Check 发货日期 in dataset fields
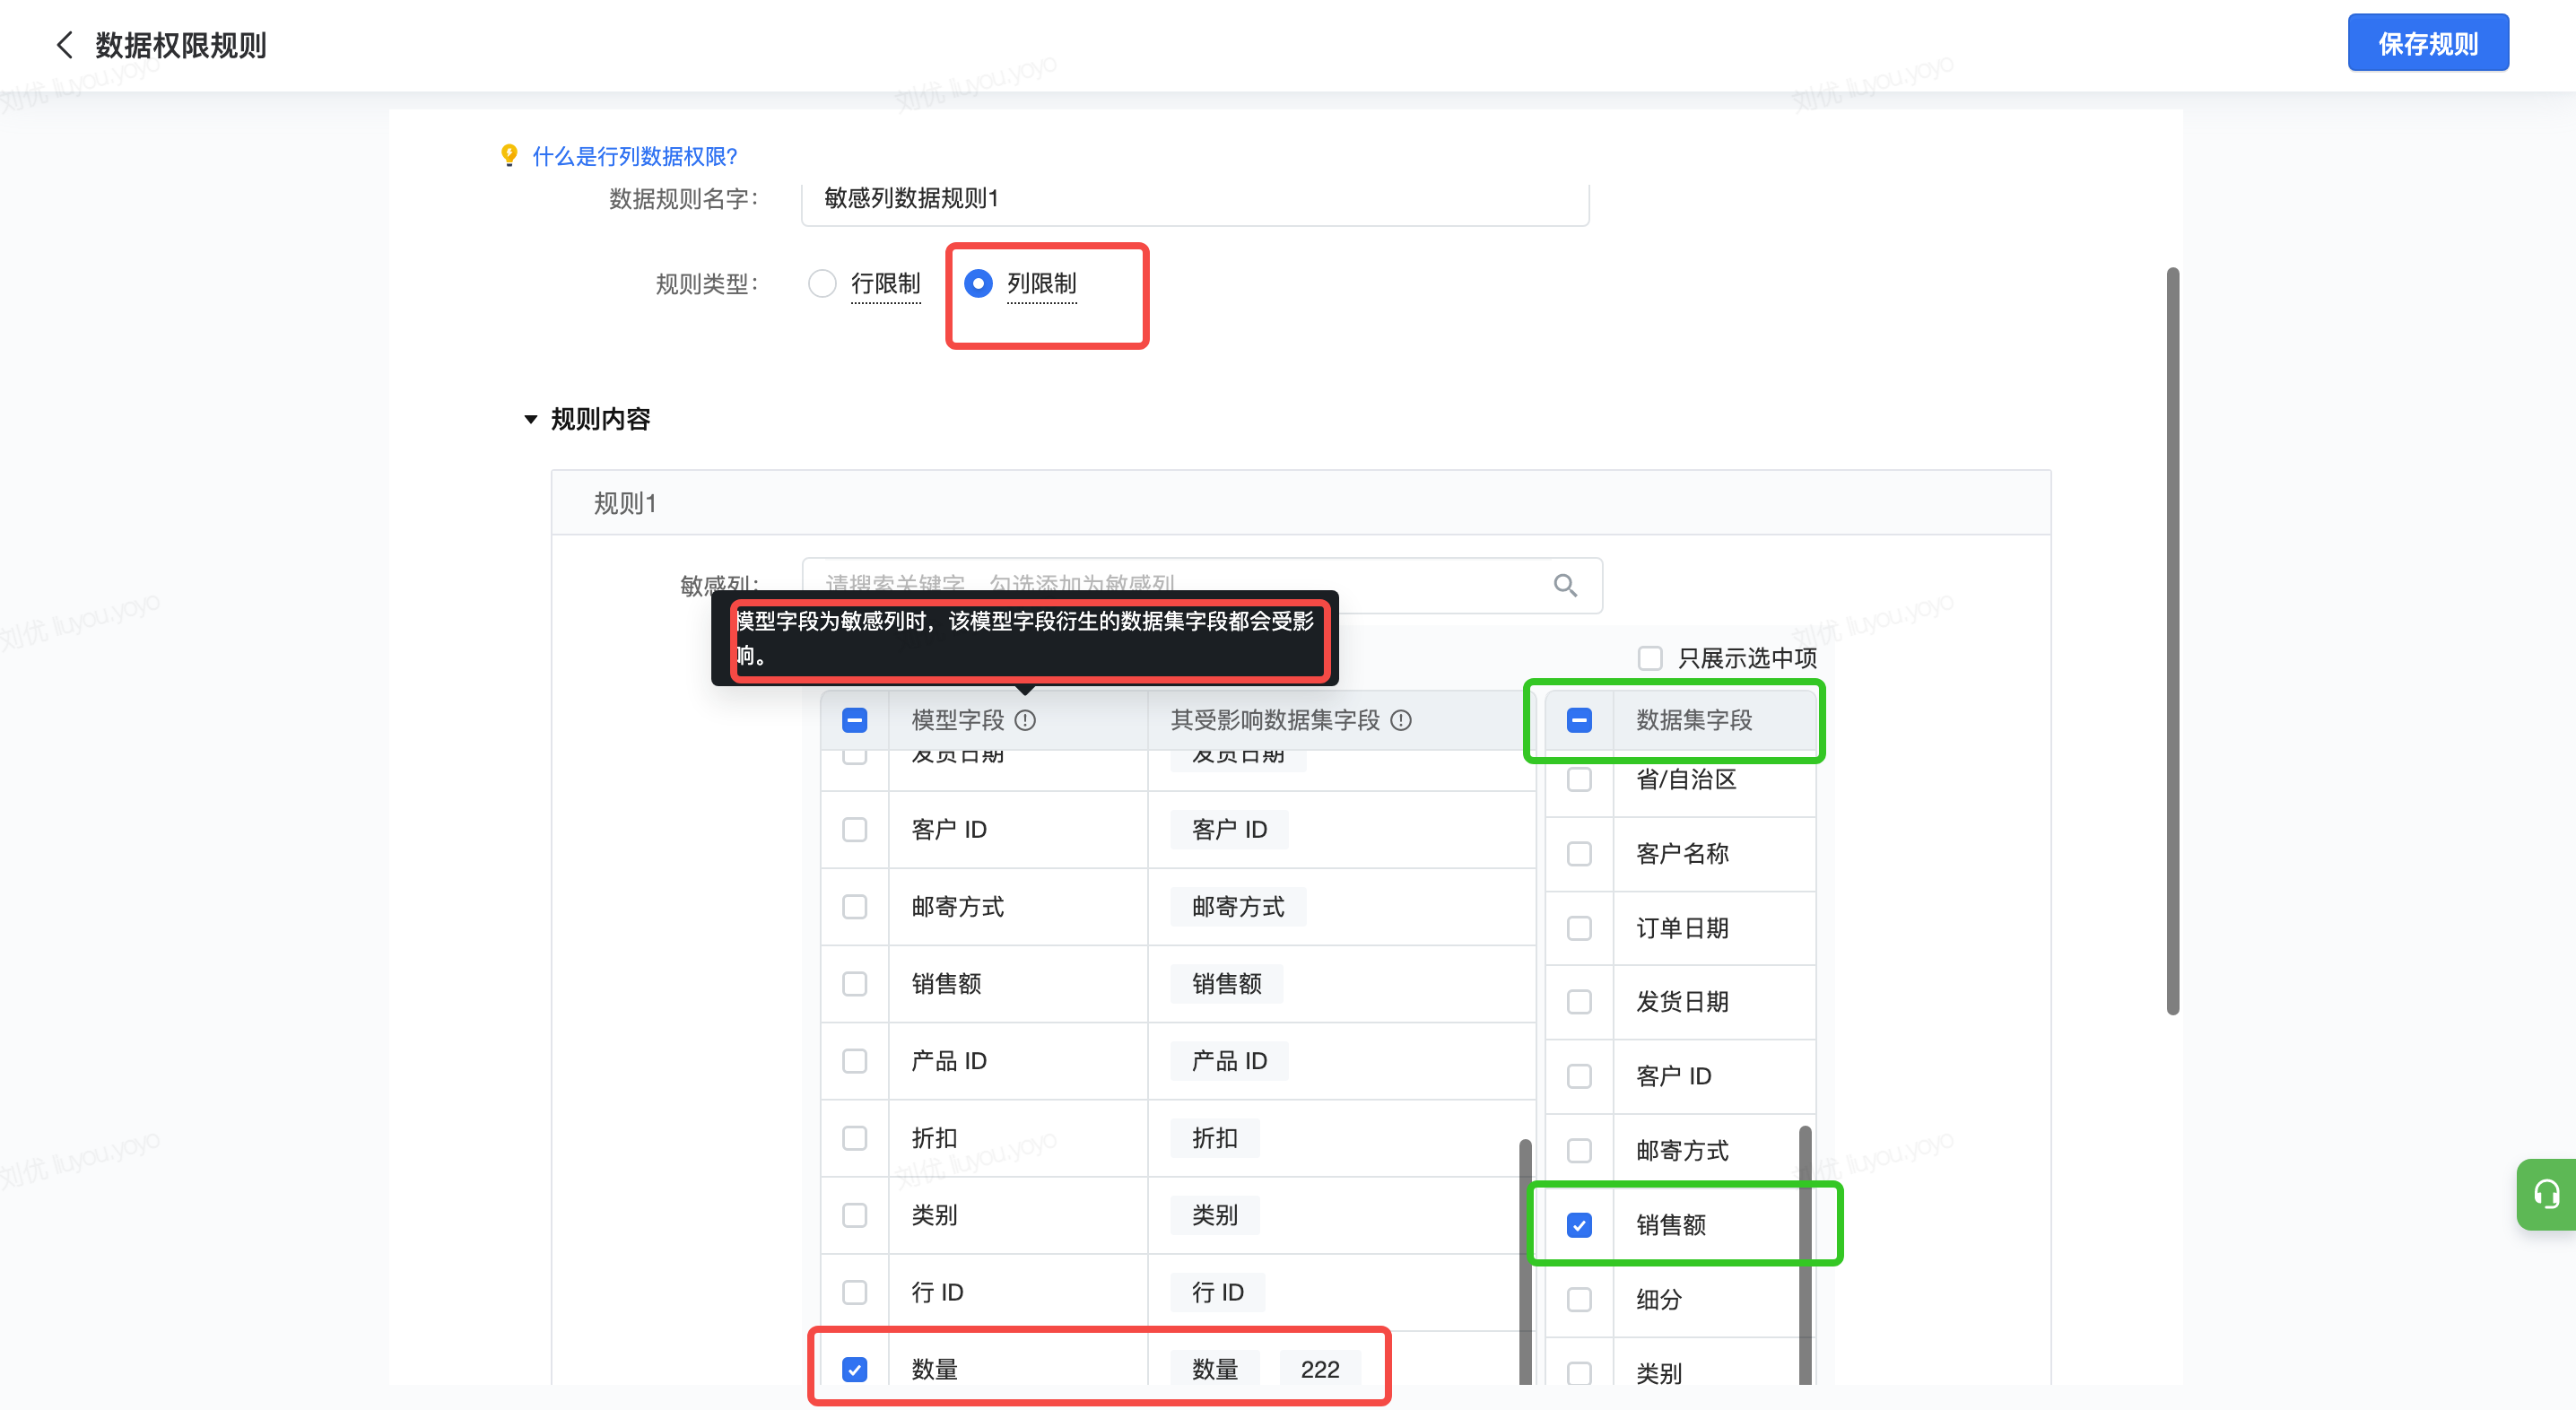 pyautogui.click(x=1579, y=1001)
